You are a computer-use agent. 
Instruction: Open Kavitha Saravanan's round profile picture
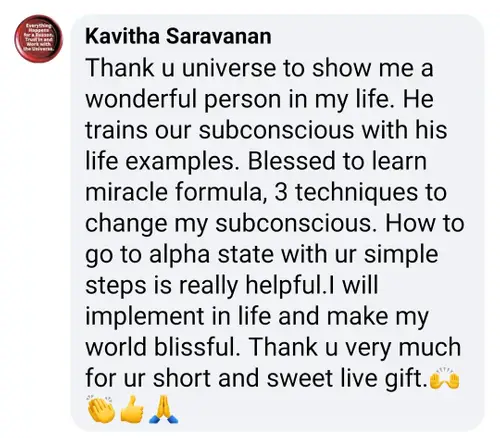39,39
